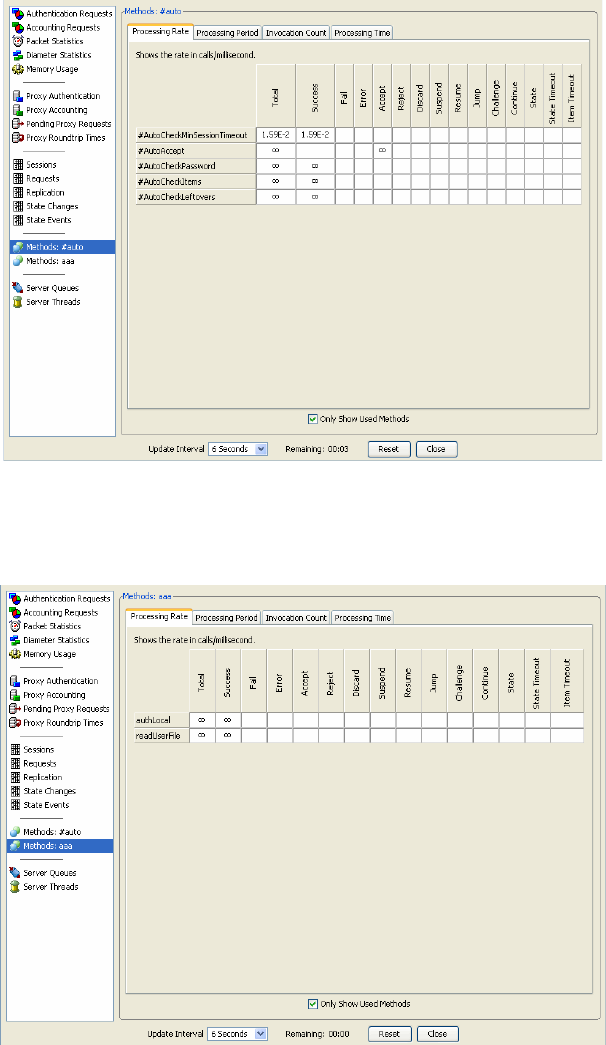Viewport: 606px width, 1045px height.
Task: Click the Server Queues icon in the aaa window
Action: coord(15,873)
